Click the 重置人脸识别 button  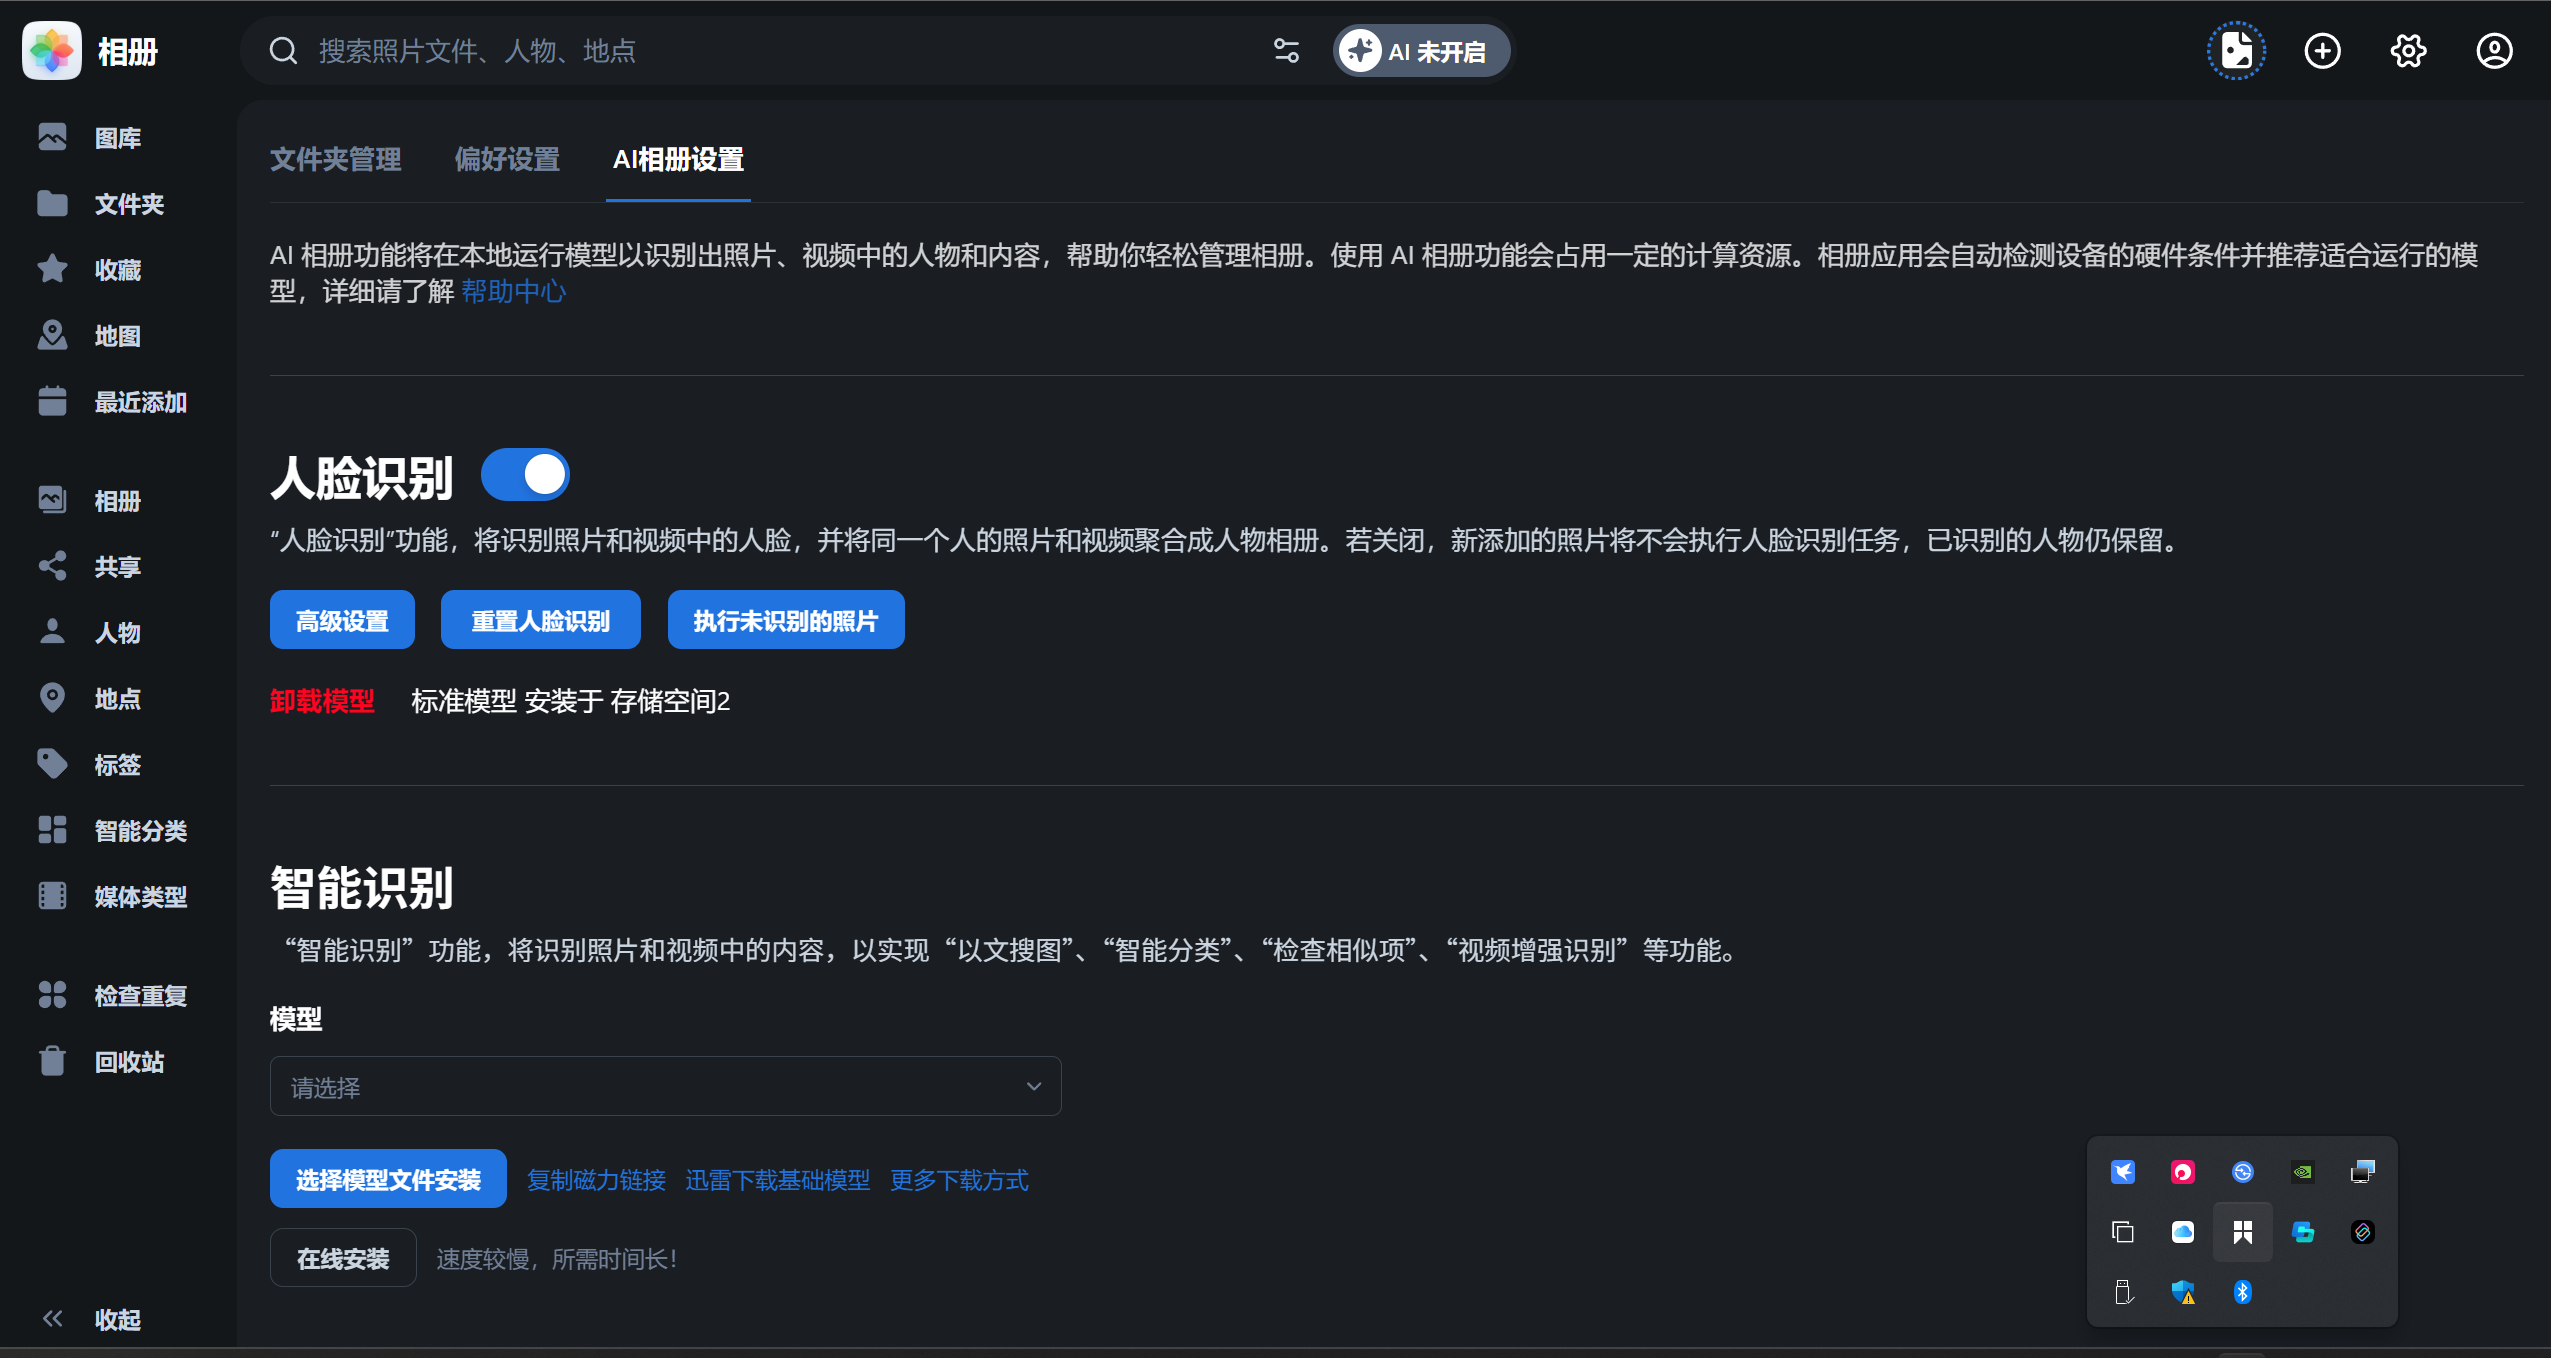(540, 621)
